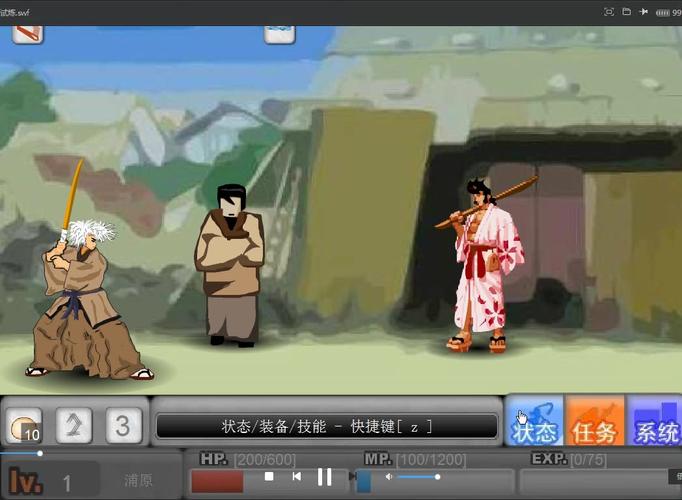682x500 pixels.
Task: Click the 状态/装备/技能 hint text bar
Action: point(327,426)
